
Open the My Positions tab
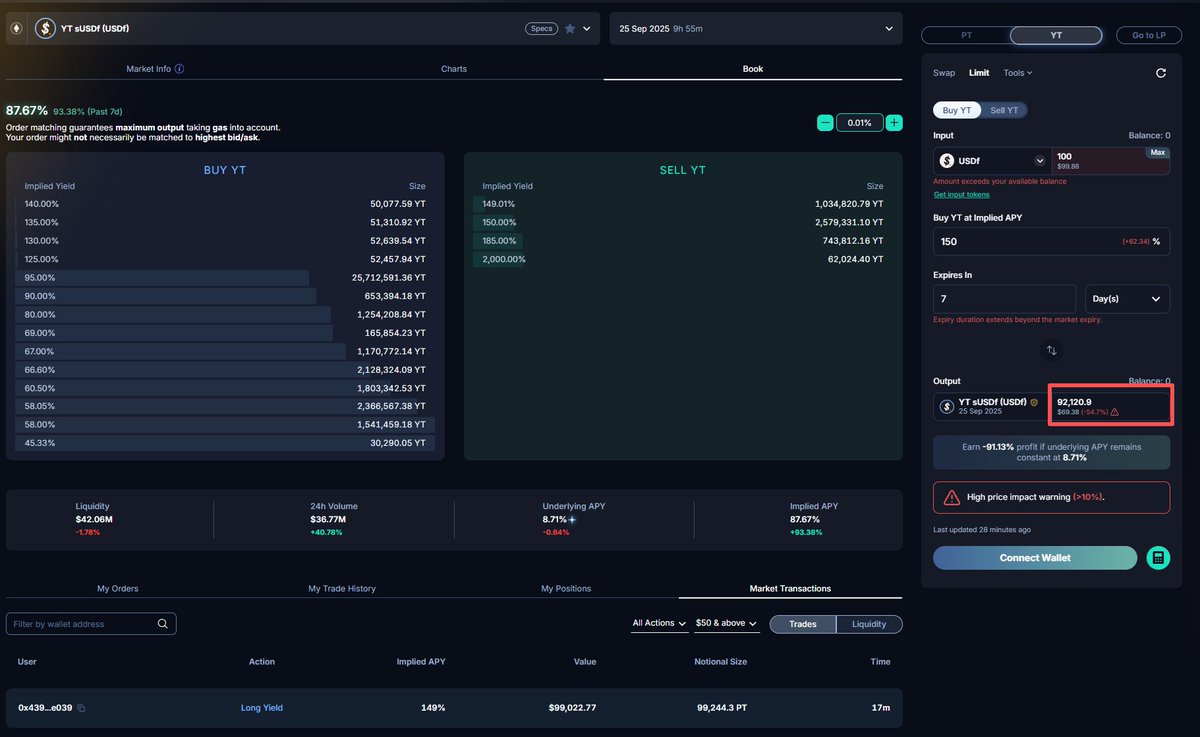(x=566, y=588)
